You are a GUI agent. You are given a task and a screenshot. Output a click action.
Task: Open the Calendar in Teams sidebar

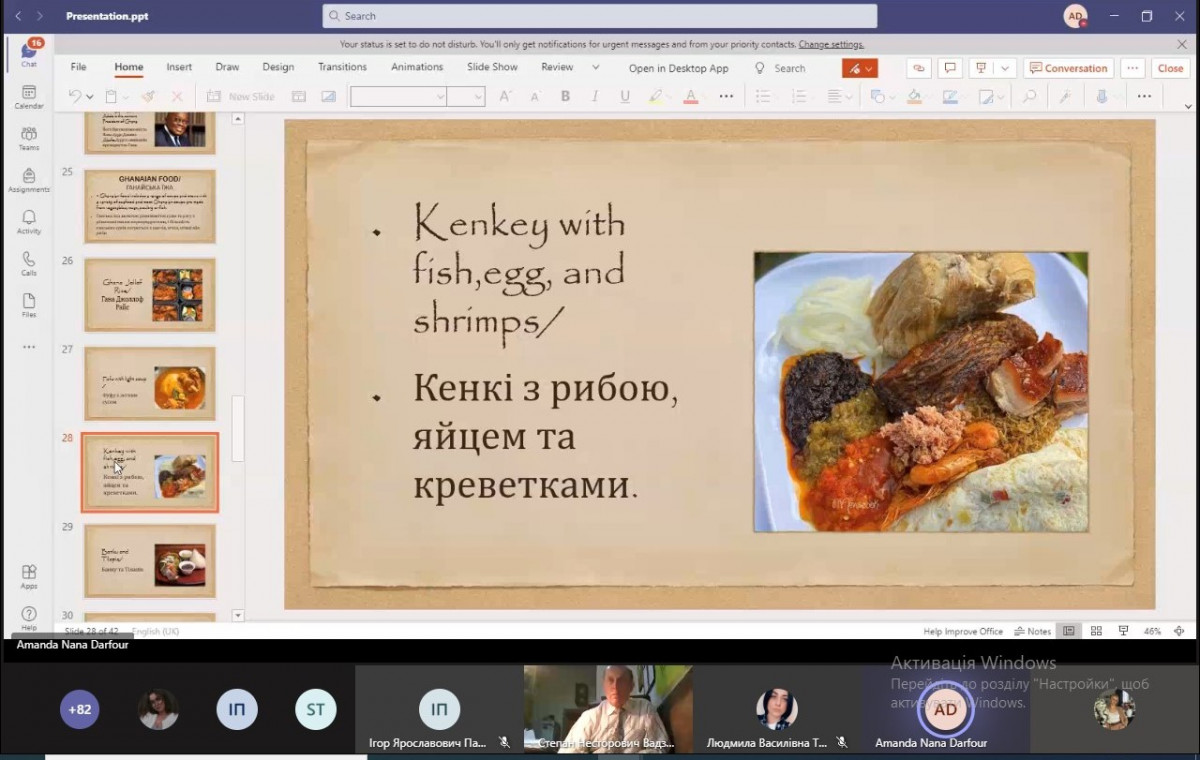pyautogui.click(x=29, y=95)
